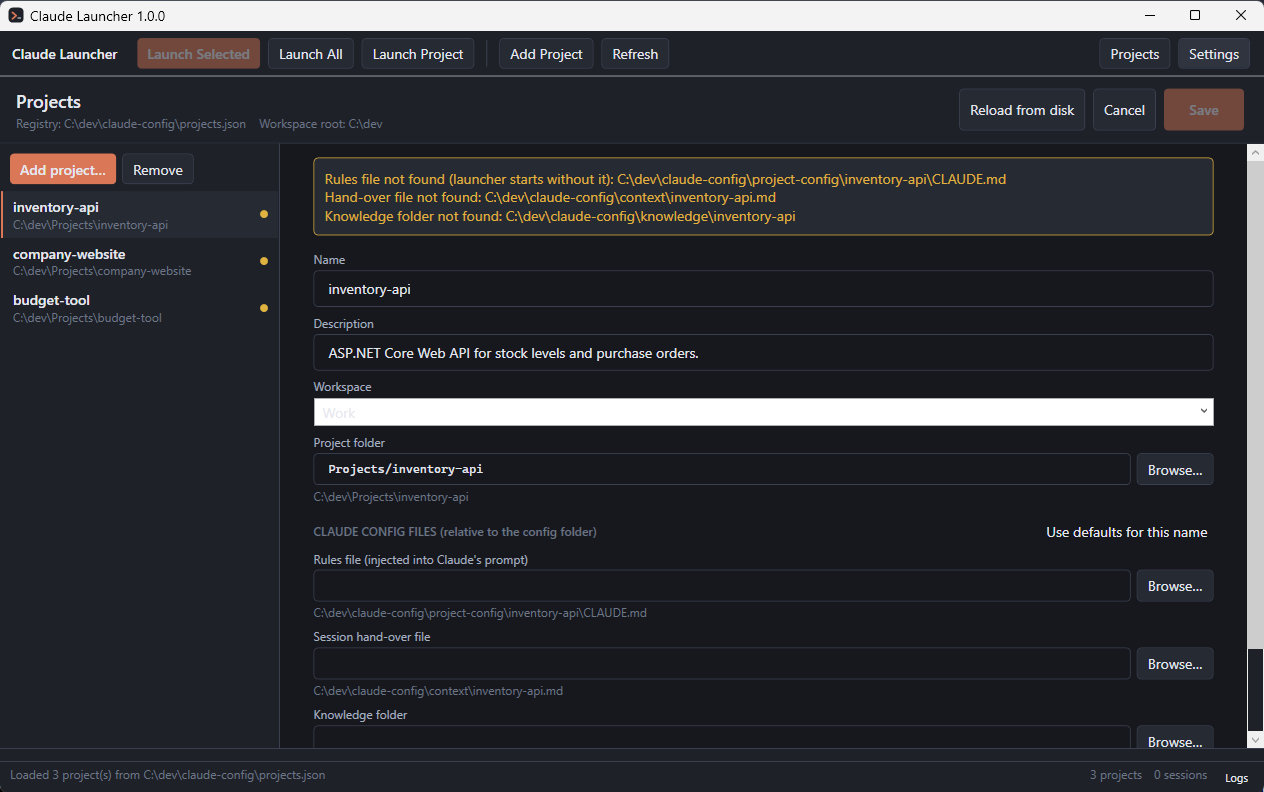Click Use defaults for this name

[x=1126, y=532]
